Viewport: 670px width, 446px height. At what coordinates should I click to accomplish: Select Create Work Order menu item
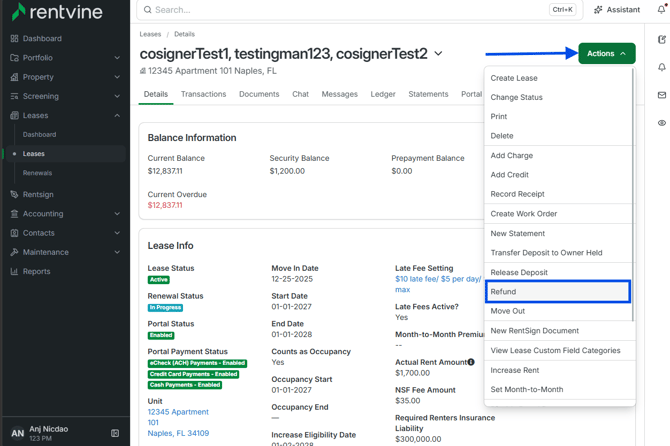tap(558, 214)
